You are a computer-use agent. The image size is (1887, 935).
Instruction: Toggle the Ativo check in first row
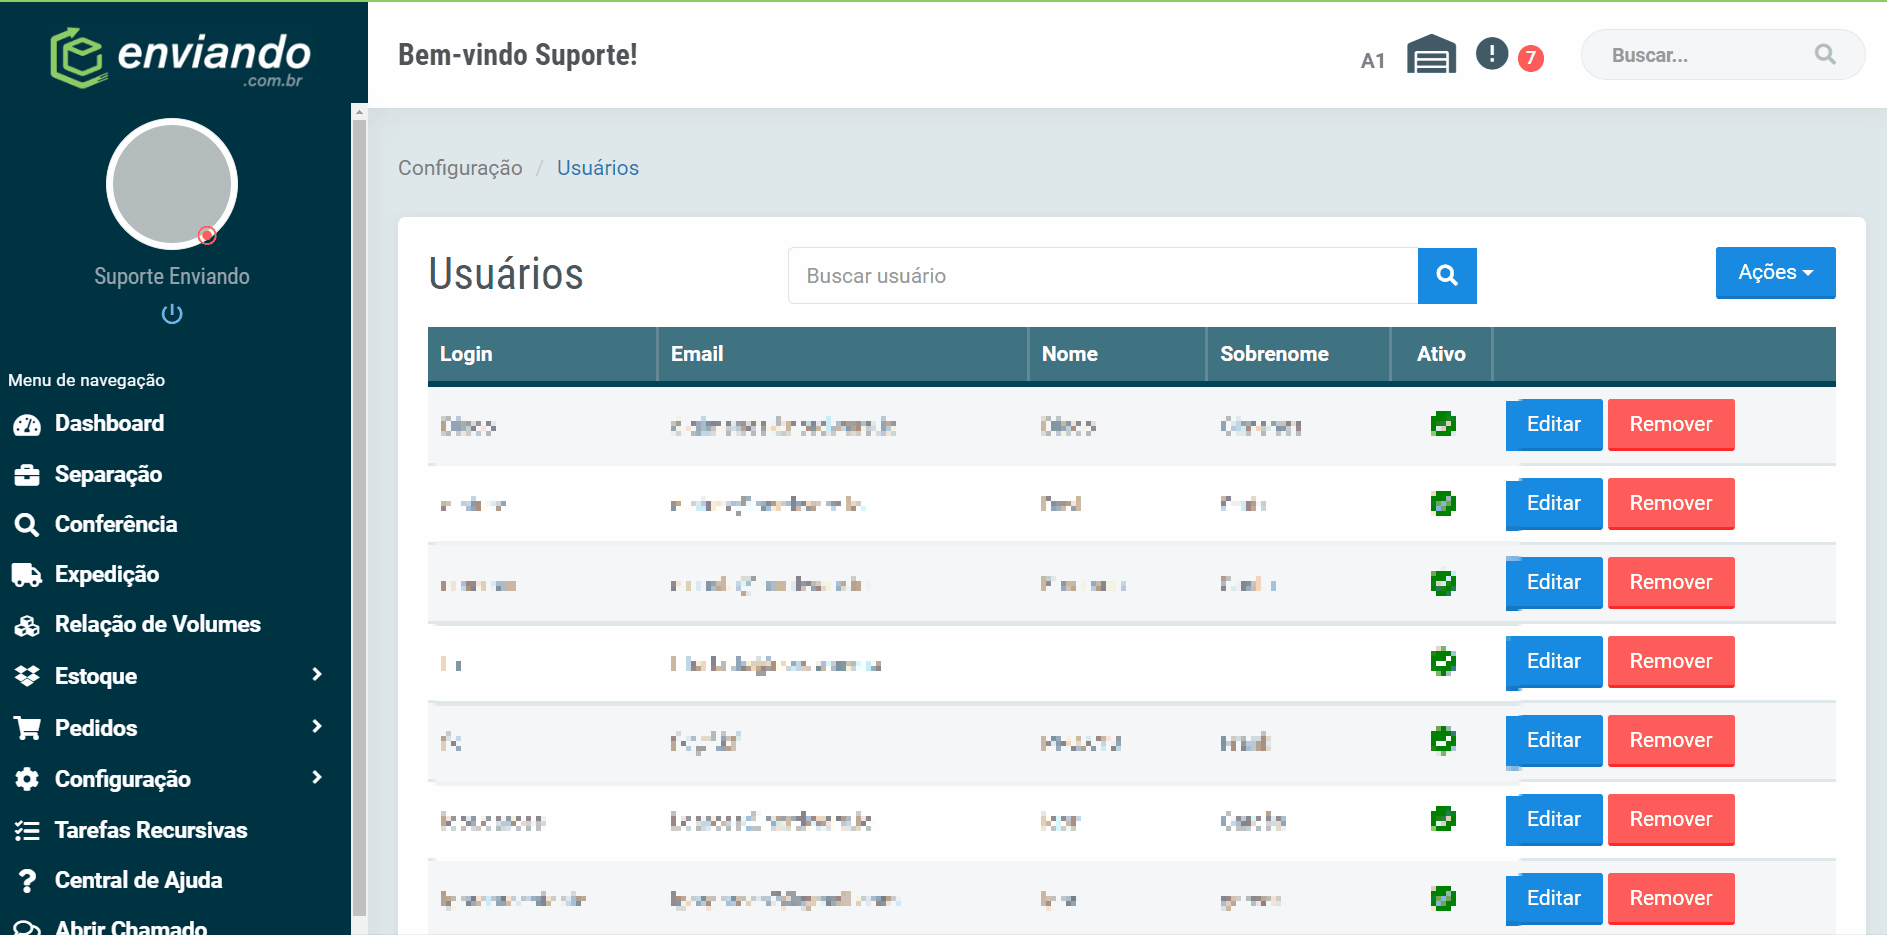[x=1442, y=424]
